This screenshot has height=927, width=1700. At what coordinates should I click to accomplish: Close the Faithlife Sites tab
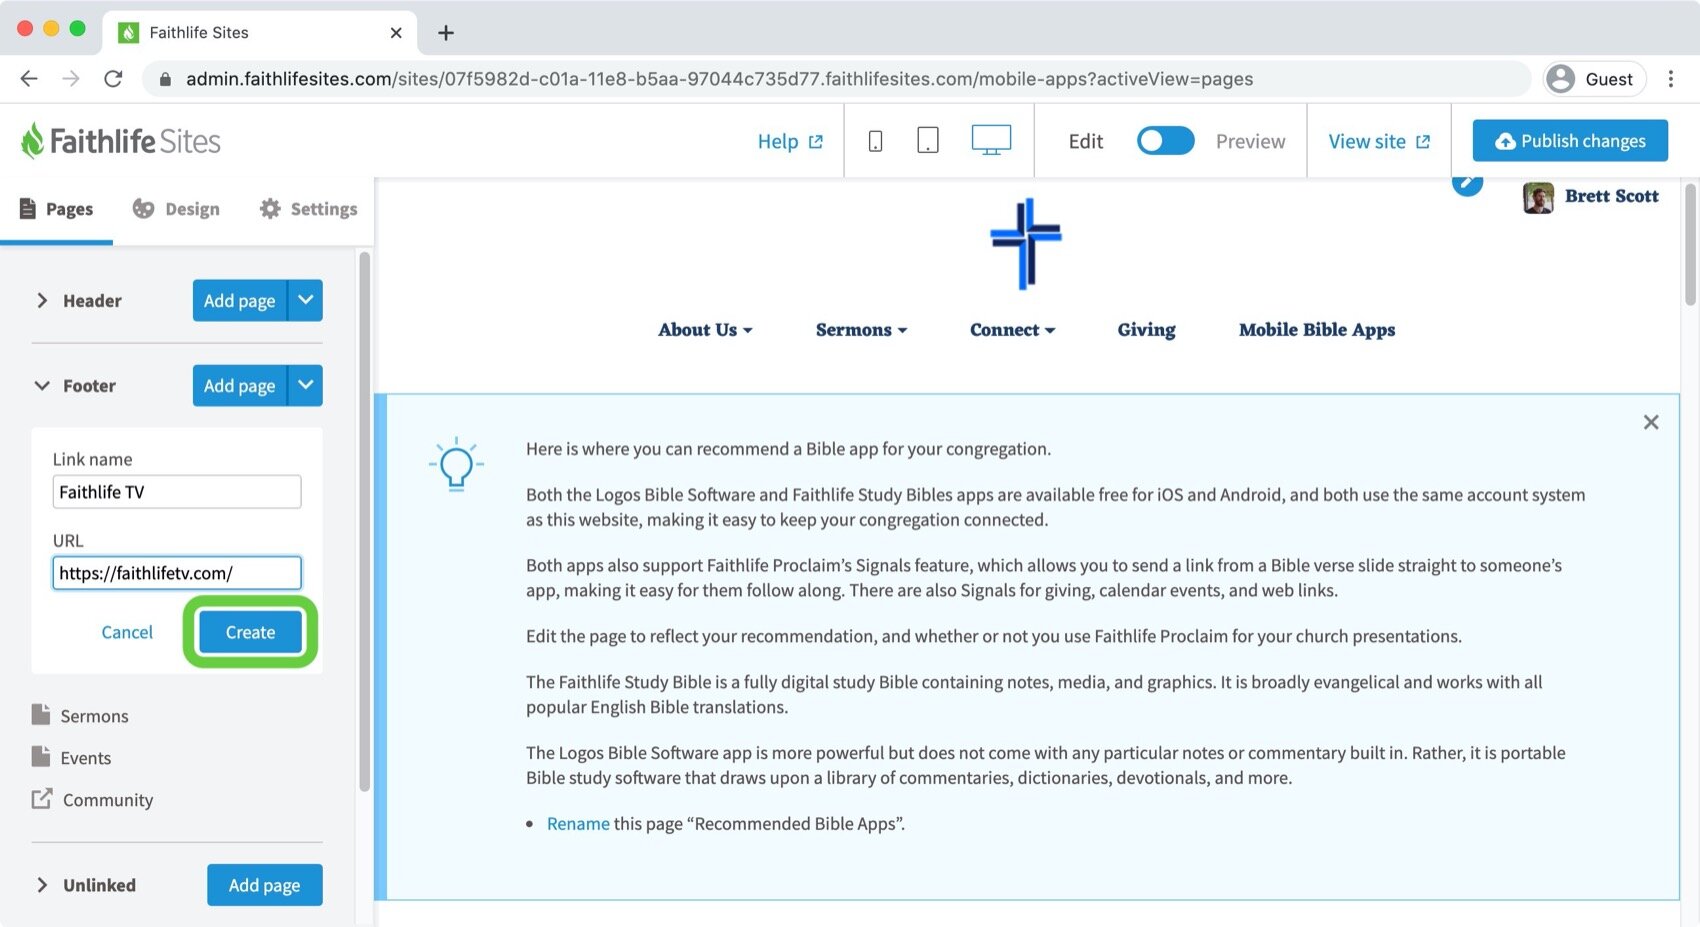click(x=396, y=33)
